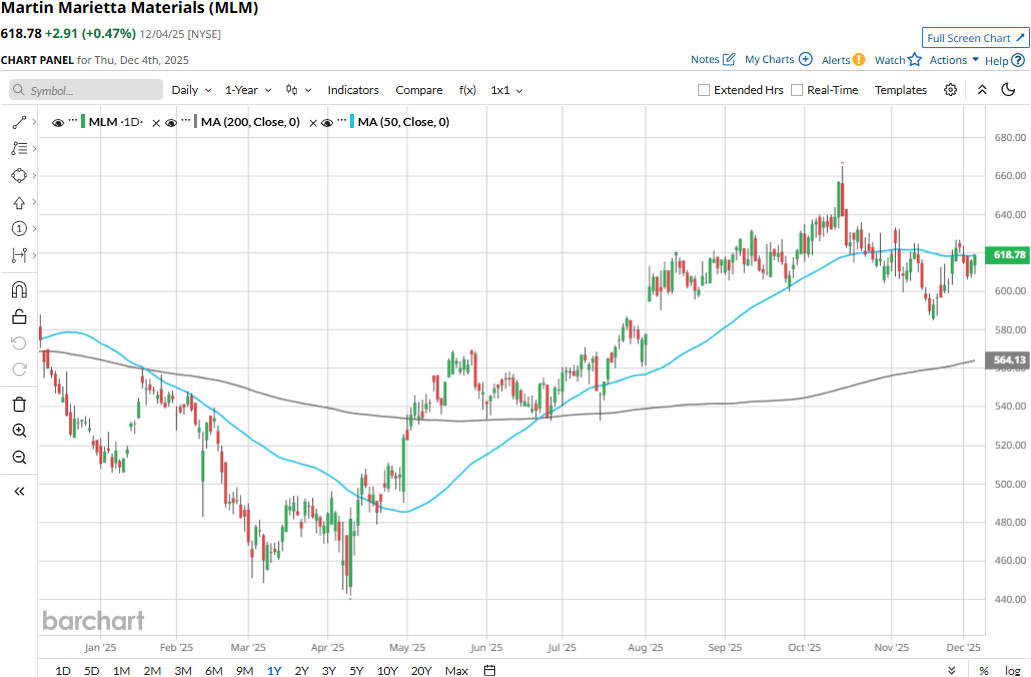Open the calendar date range picker
This screenshot has height=677, width=1031.
[x=489, y=670]
